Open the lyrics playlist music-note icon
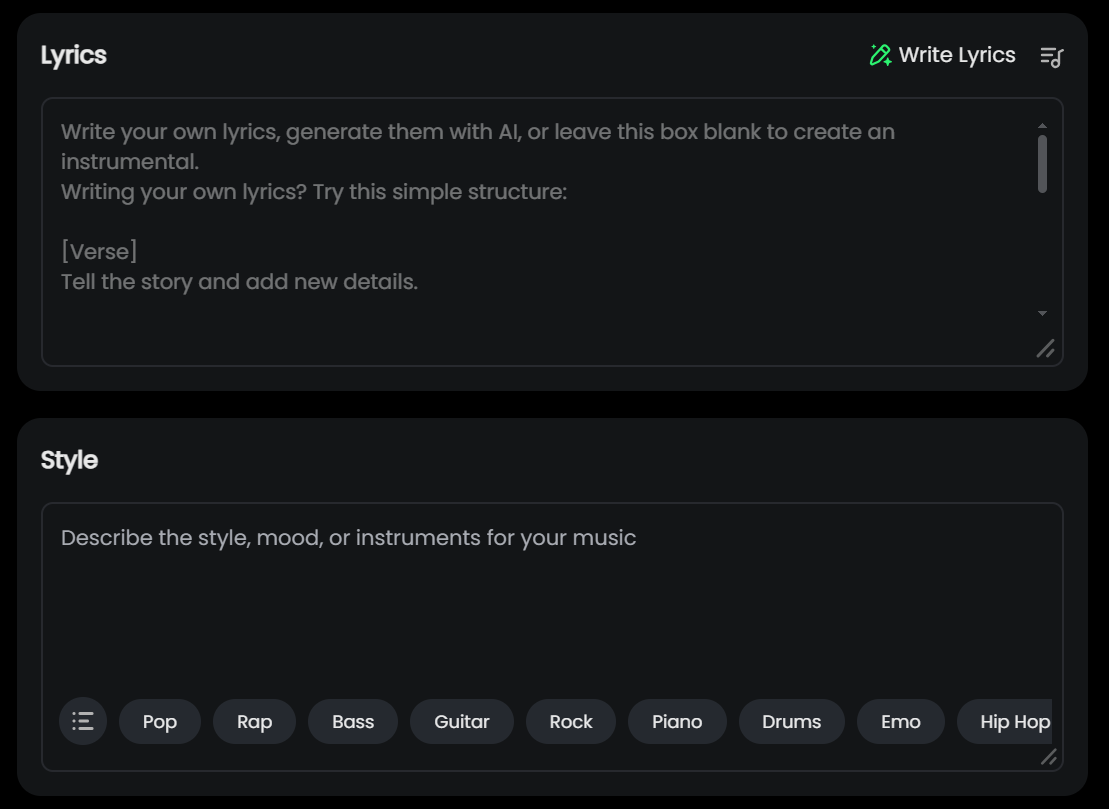 click(x=1052, y=57)
